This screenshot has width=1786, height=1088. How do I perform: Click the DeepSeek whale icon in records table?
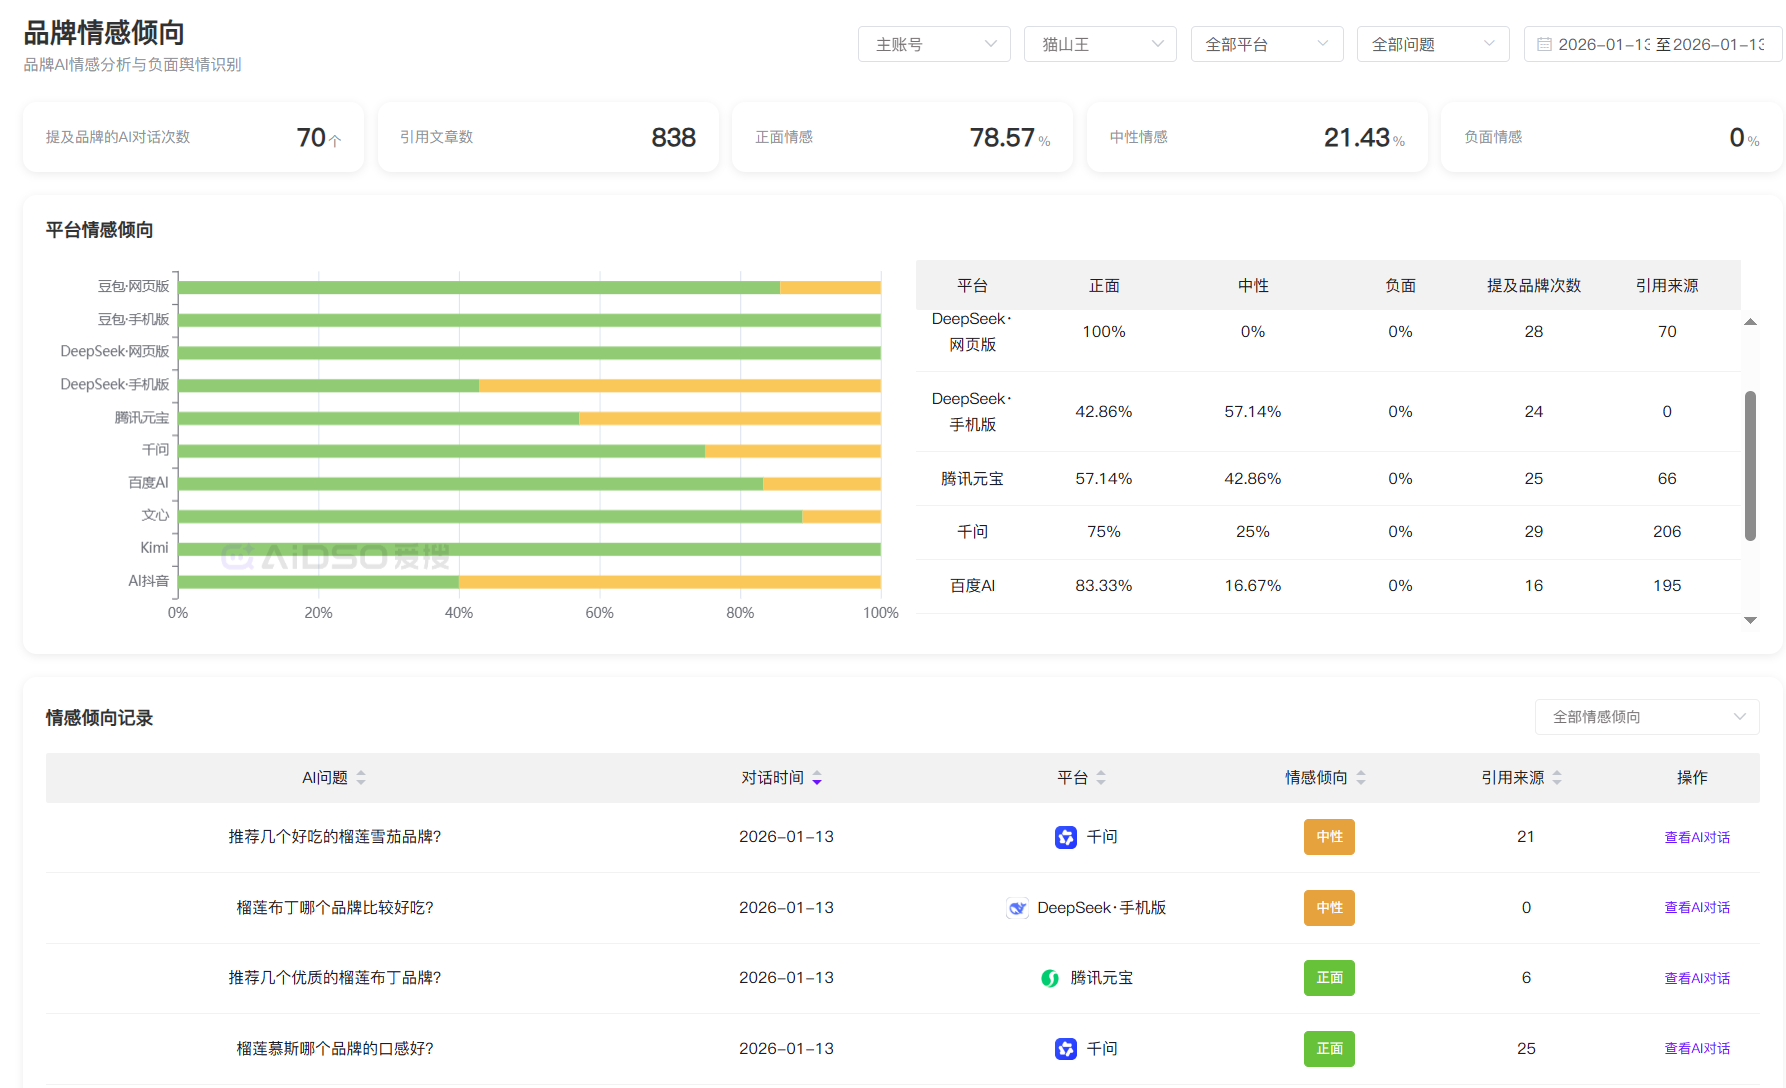pos(1017,908)
